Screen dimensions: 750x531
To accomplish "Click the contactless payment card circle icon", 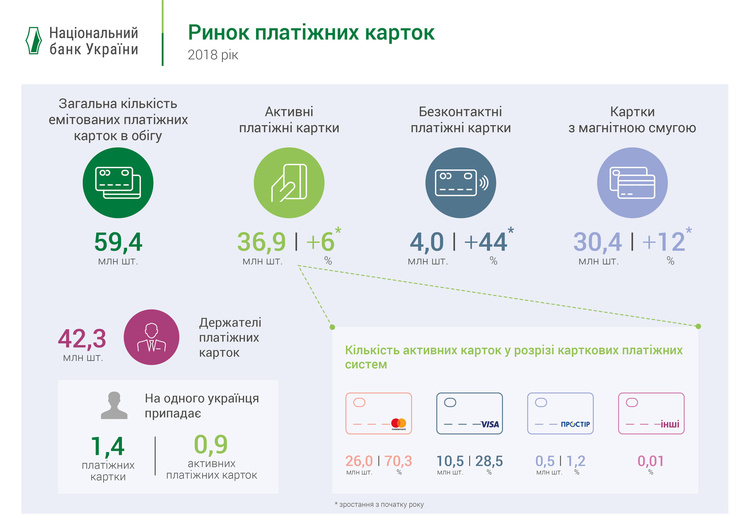I will click(x=461, y=183).
